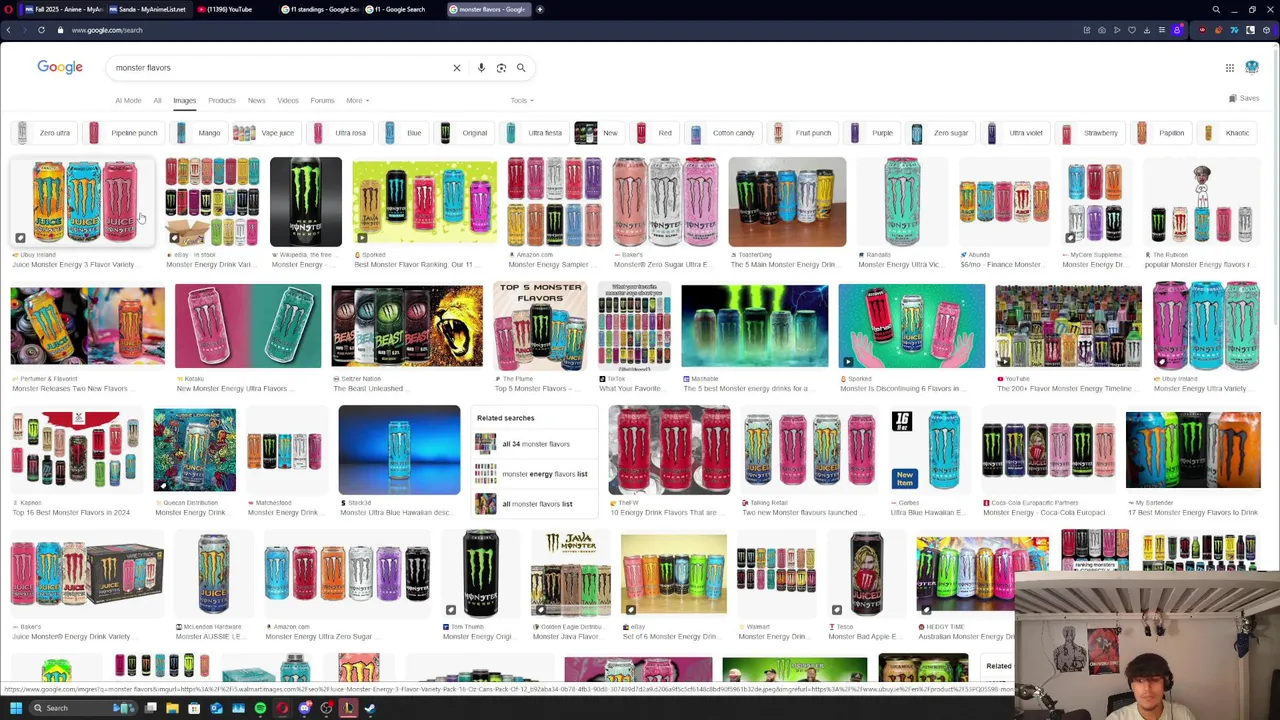Filter by the Strawberry chip
Viewport: 1280px width, 720px height.
pos(1090,133)
